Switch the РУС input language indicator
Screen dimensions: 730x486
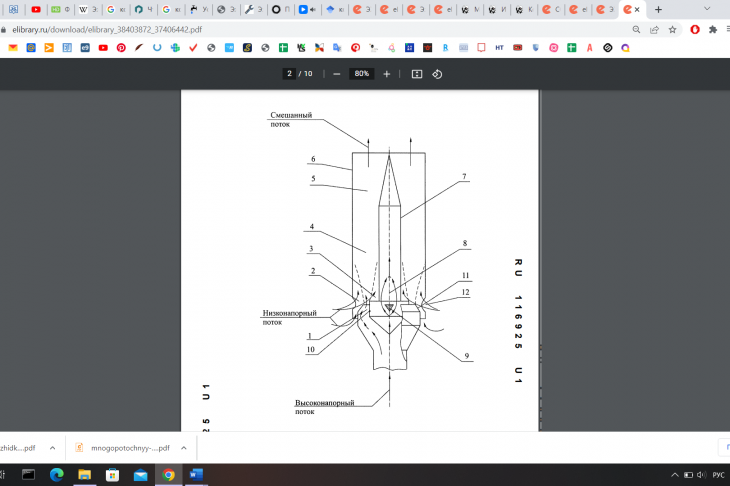[x=718, y=475]
